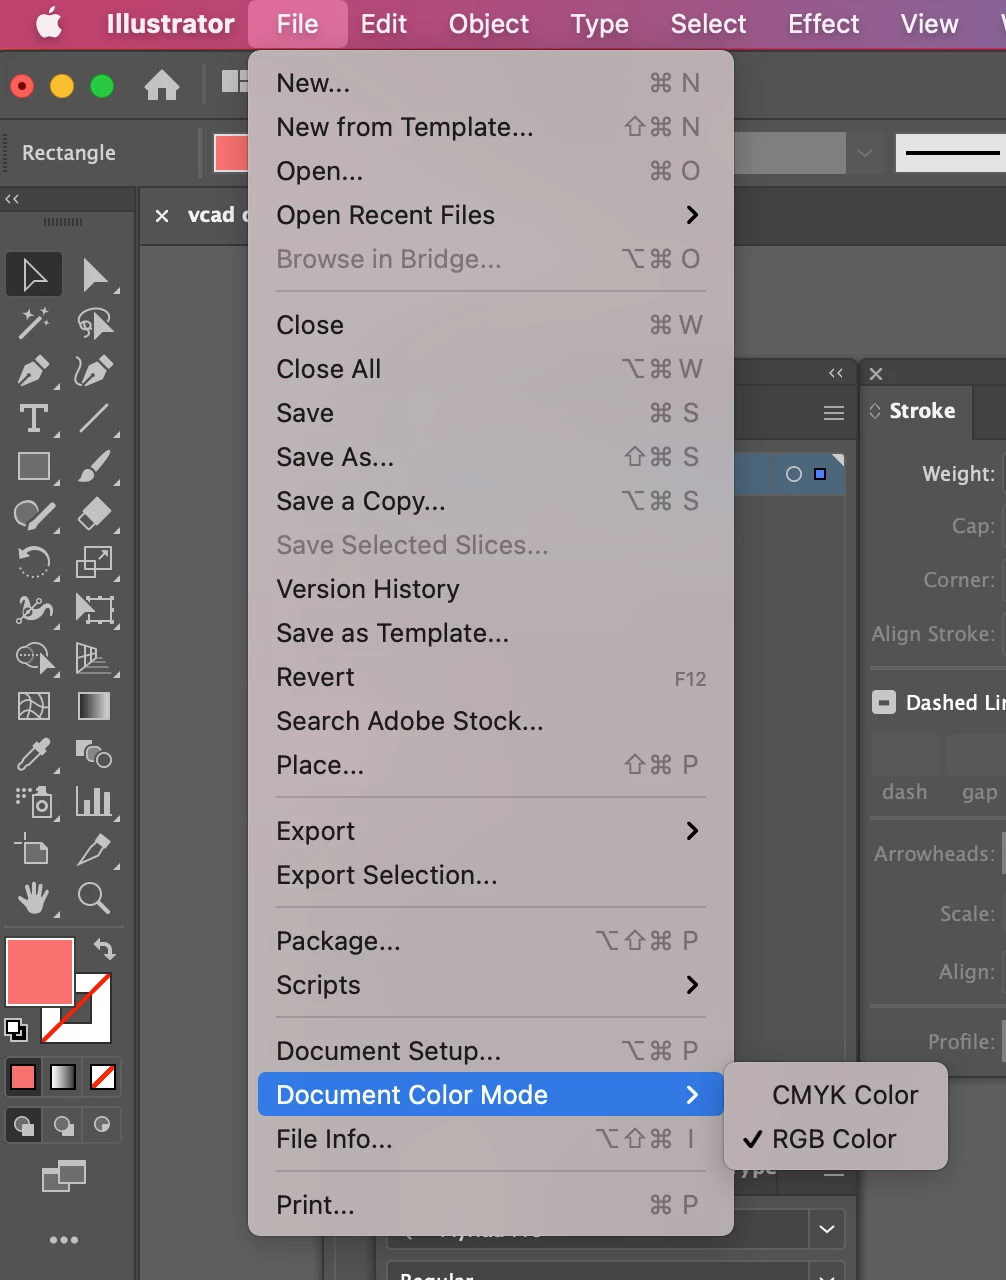Expand Stroke panel options arrows
This screenshot has height=1280, width=1006.
pos(875,411)
